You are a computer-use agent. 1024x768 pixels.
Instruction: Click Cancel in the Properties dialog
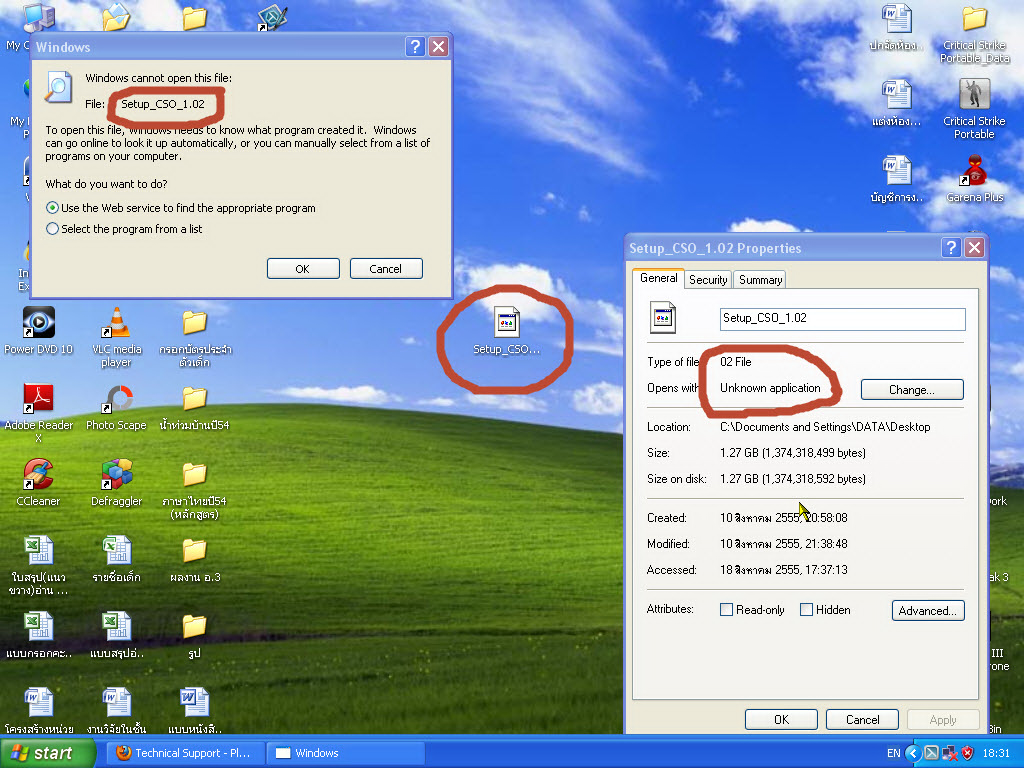[862, 720]
